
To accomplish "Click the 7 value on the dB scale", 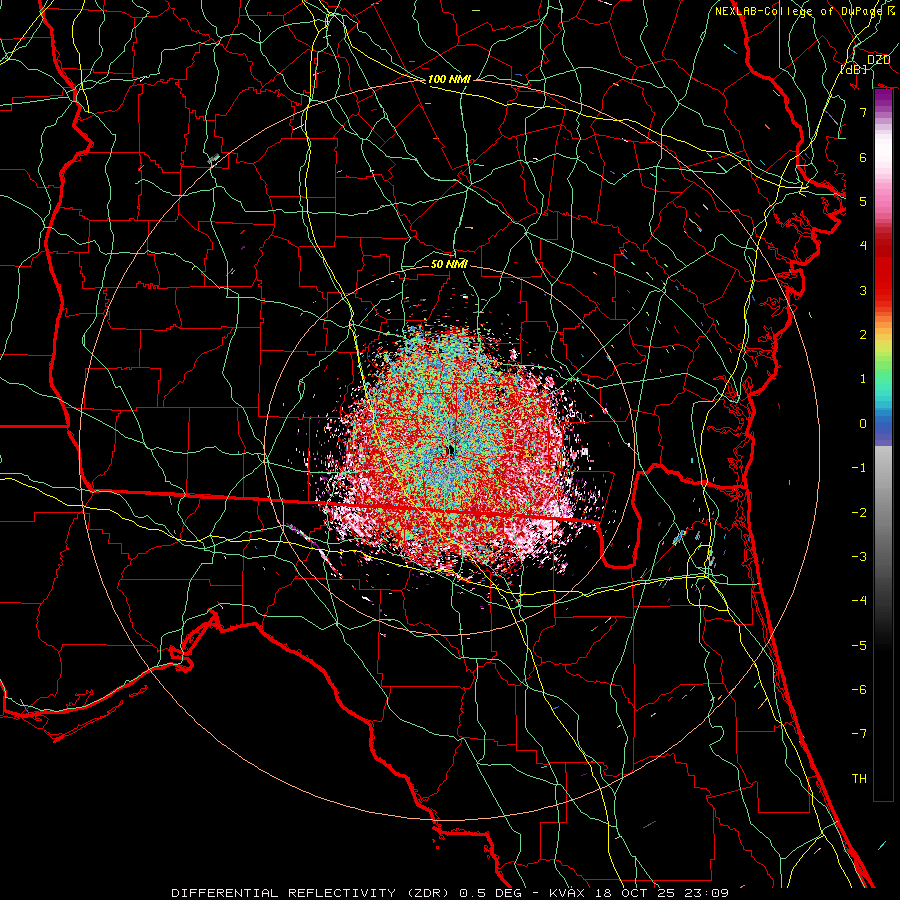I will click(863, 112).
